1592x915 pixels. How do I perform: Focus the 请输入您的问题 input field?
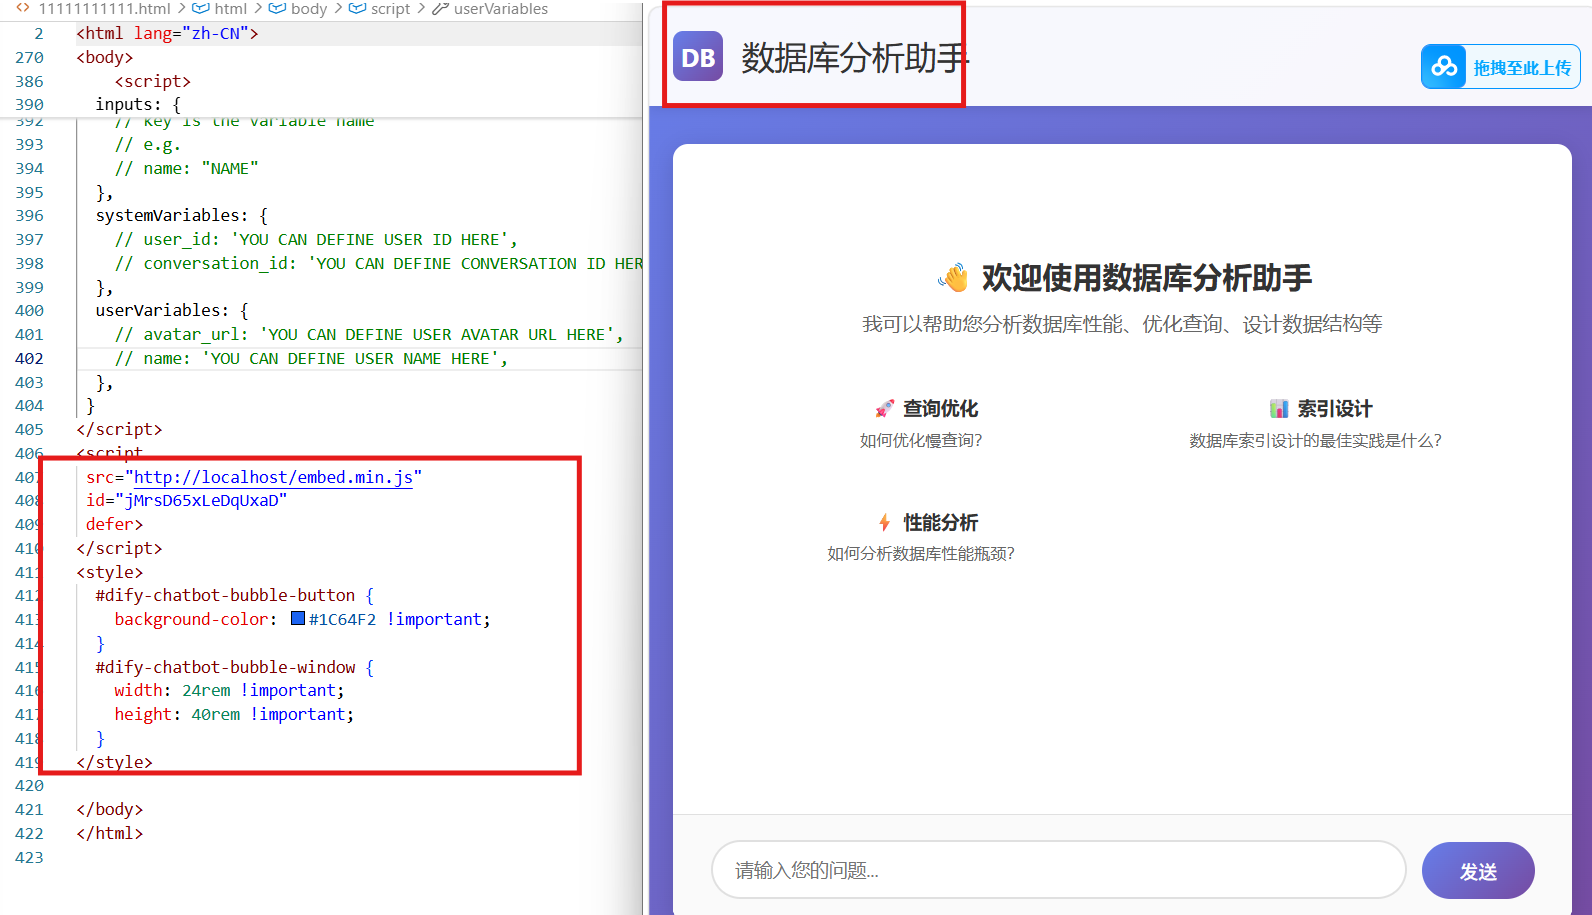[1059, 870]
